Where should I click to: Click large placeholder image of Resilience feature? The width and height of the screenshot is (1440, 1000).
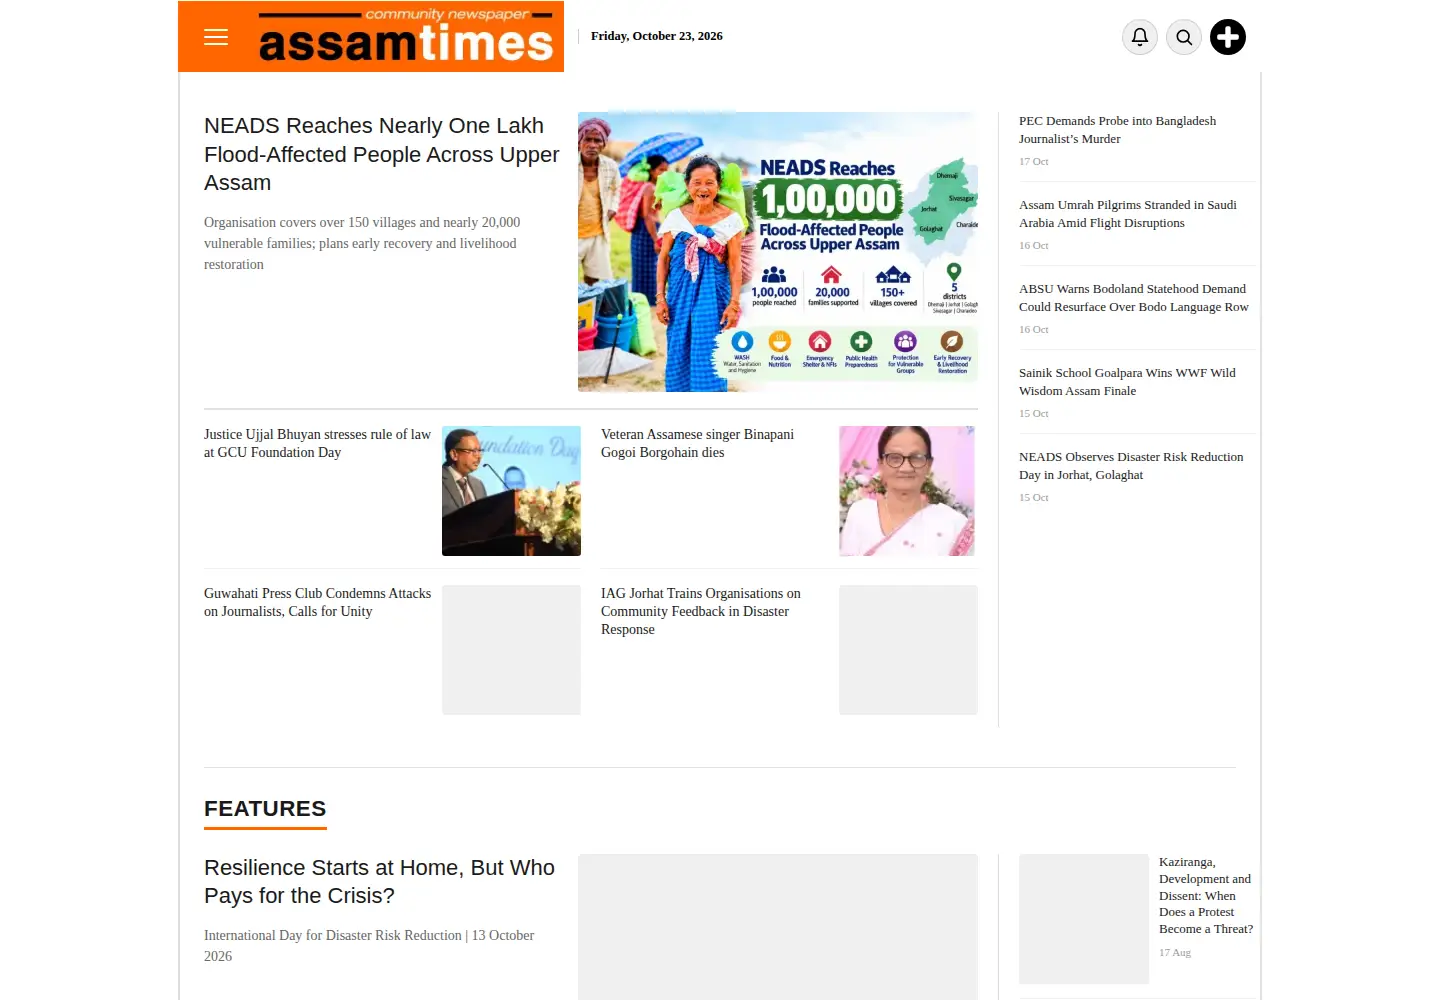(778, 927)
